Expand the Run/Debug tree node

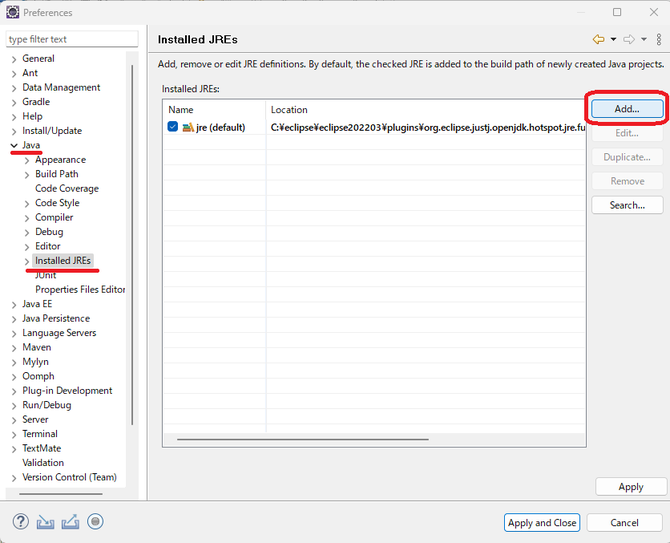(14, 405)
